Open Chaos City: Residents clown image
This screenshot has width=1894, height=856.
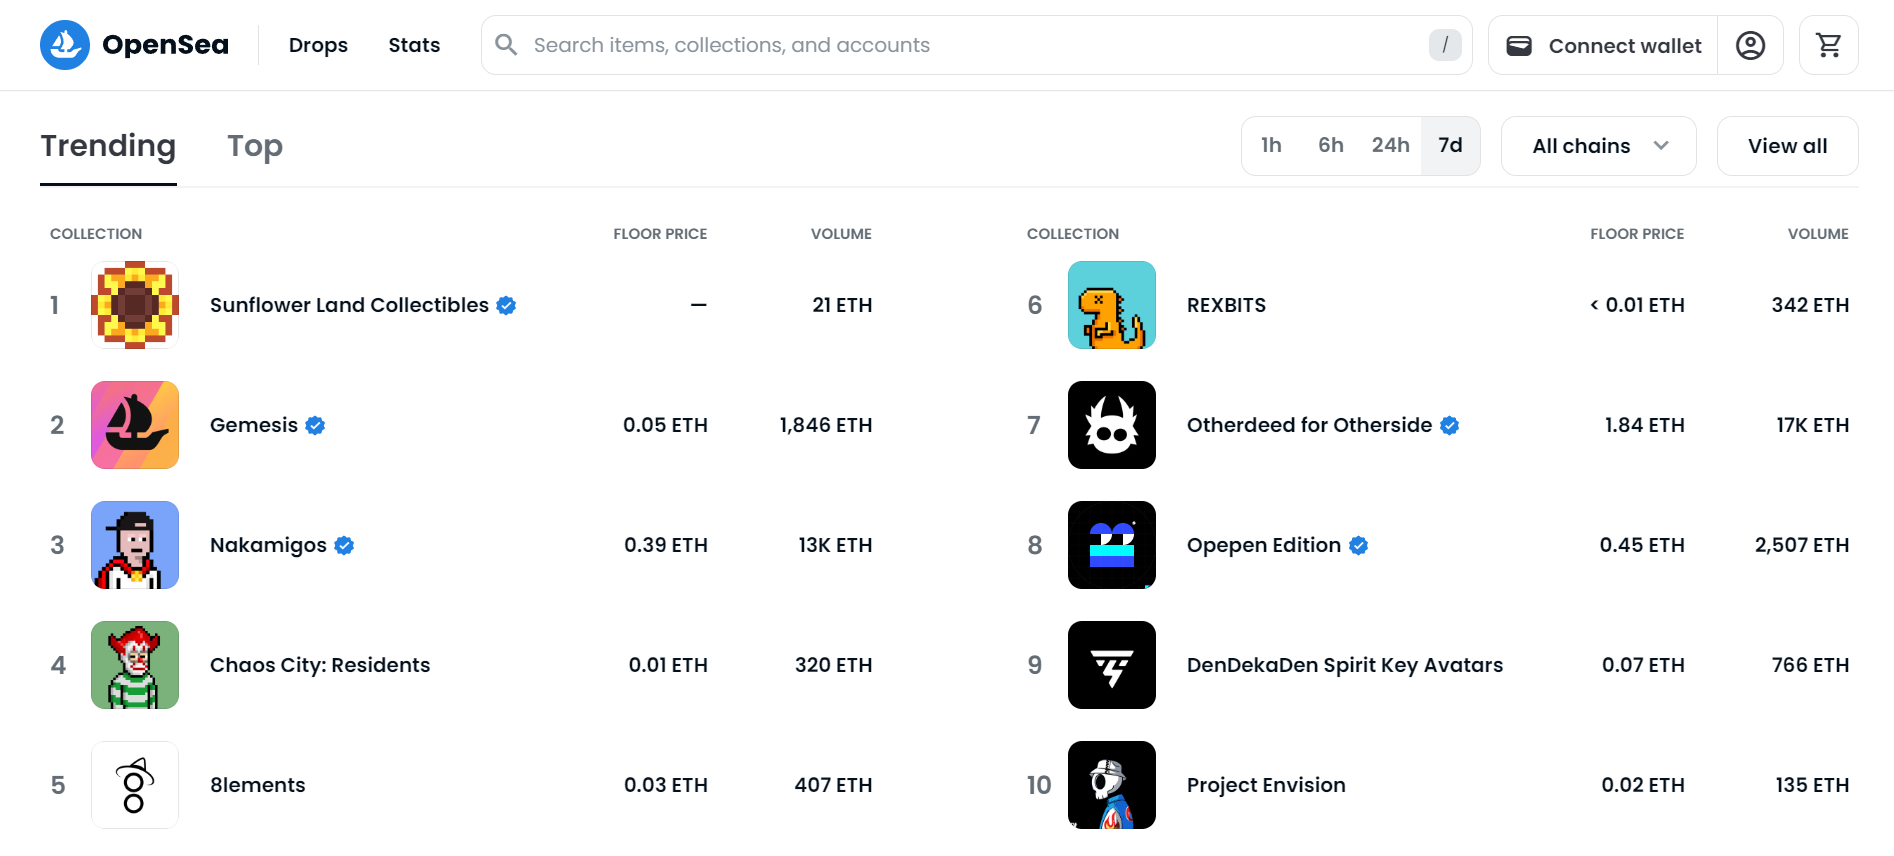point(135,665)
